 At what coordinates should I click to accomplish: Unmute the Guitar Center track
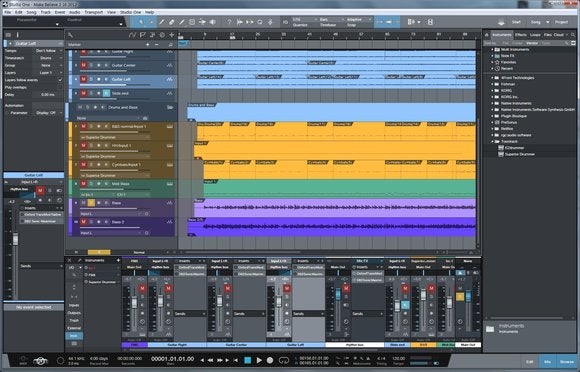coord(84,65)
